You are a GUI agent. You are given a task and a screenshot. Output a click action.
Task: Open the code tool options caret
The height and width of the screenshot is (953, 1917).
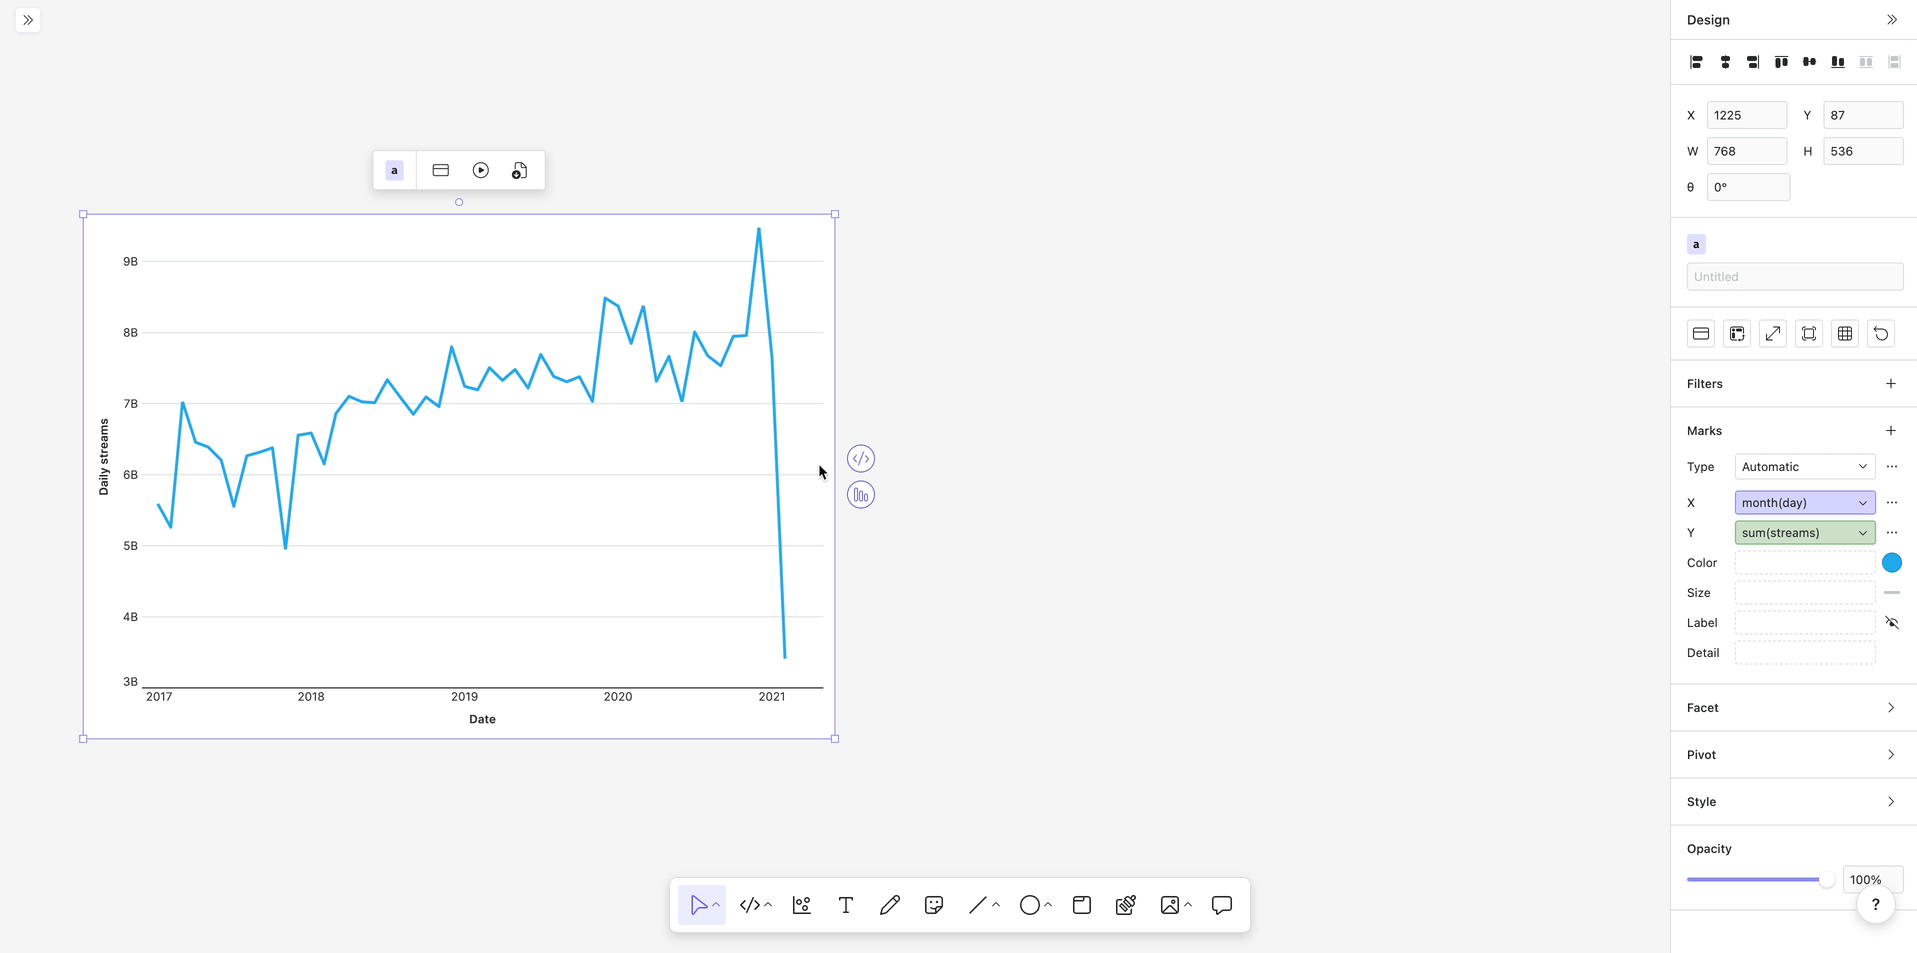pyautogui.click(x=768, y=906)
